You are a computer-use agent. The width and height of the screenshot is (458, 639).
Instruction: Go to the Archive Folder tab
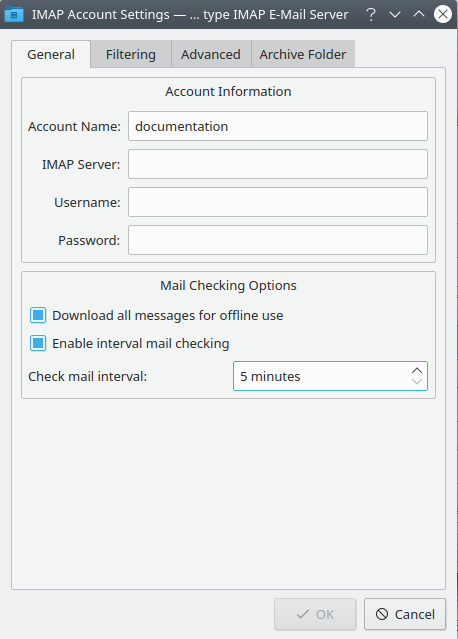(303, 54)
